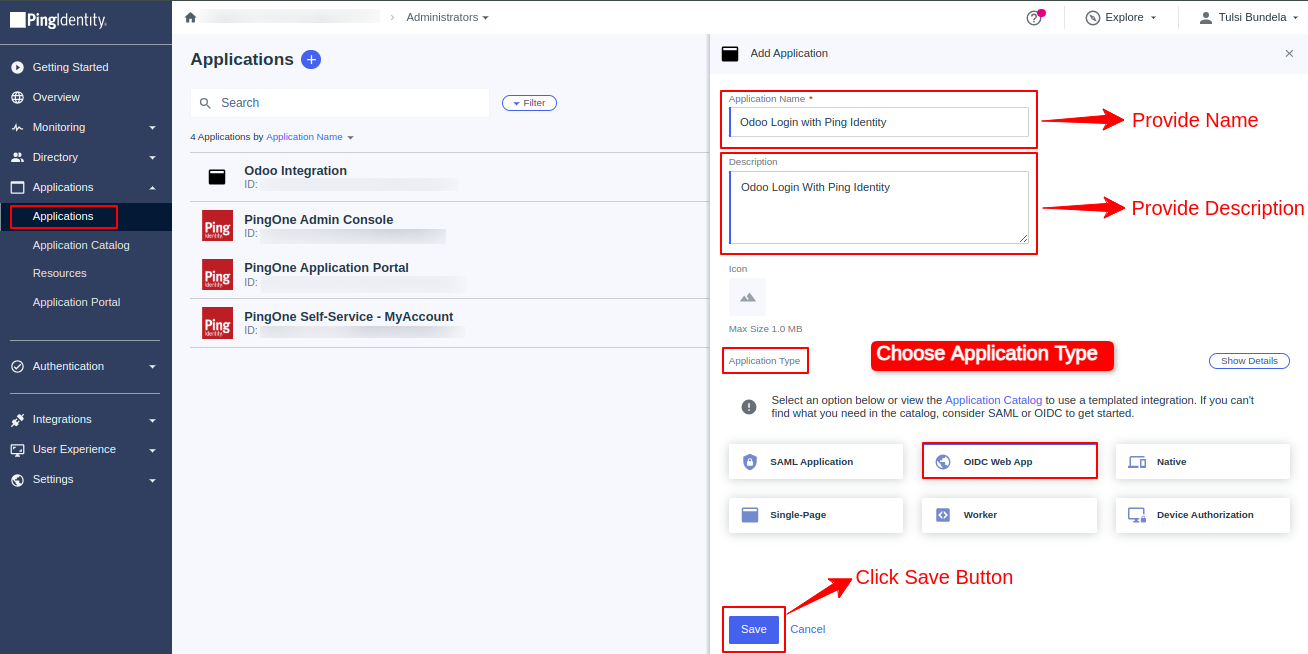The image size is (1308, 654).
Task: Expand the Directory menu arrow
Action: [x=153, y=158]
